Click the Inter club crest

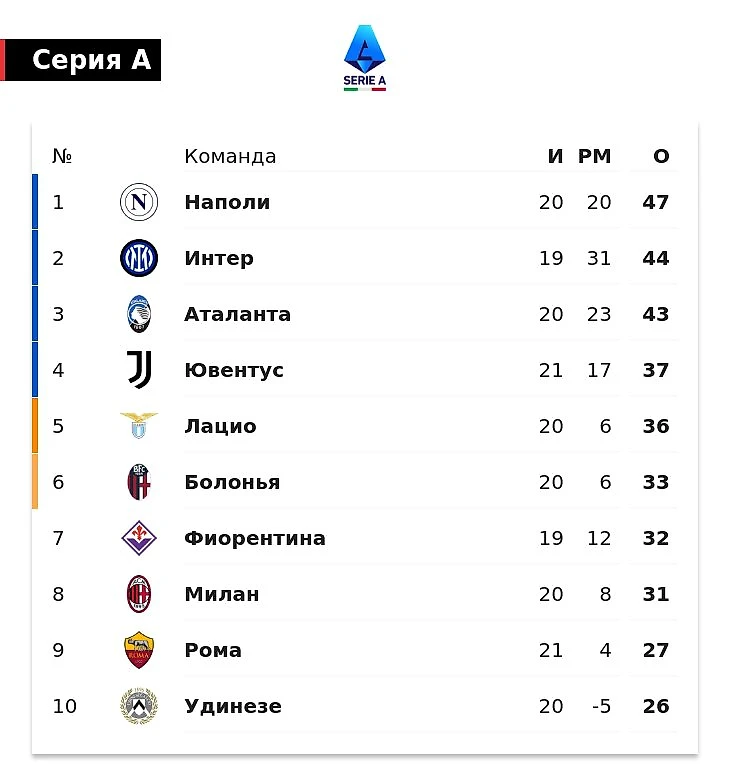click(139, 258)
